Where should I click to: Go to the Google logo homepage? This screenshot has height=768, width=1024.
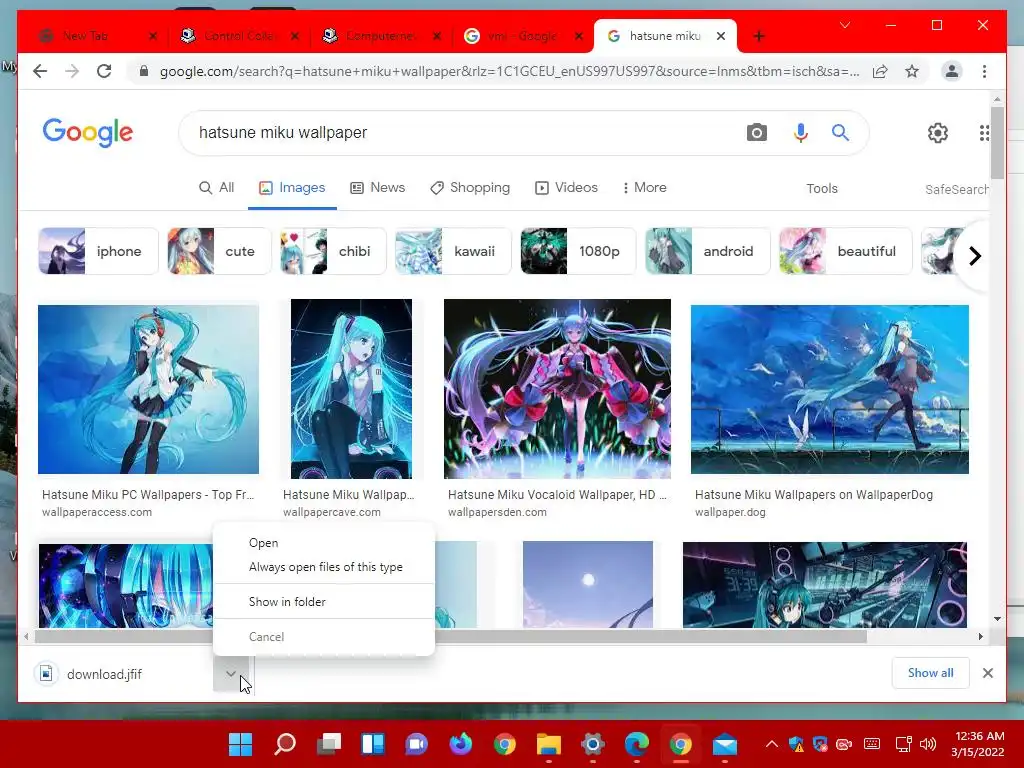point(88,133)
